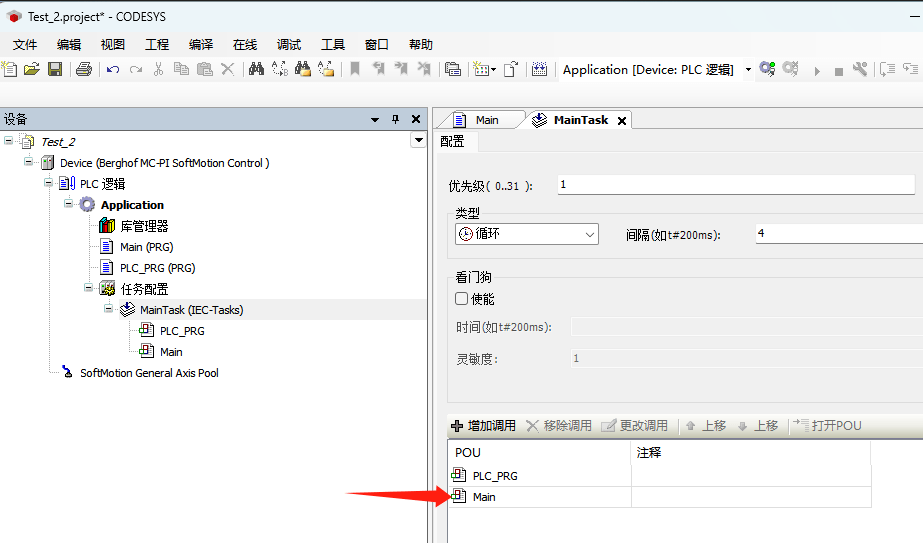923x543 pixels.
Task: Open project using the folder icon
Action: coord(32,69)
